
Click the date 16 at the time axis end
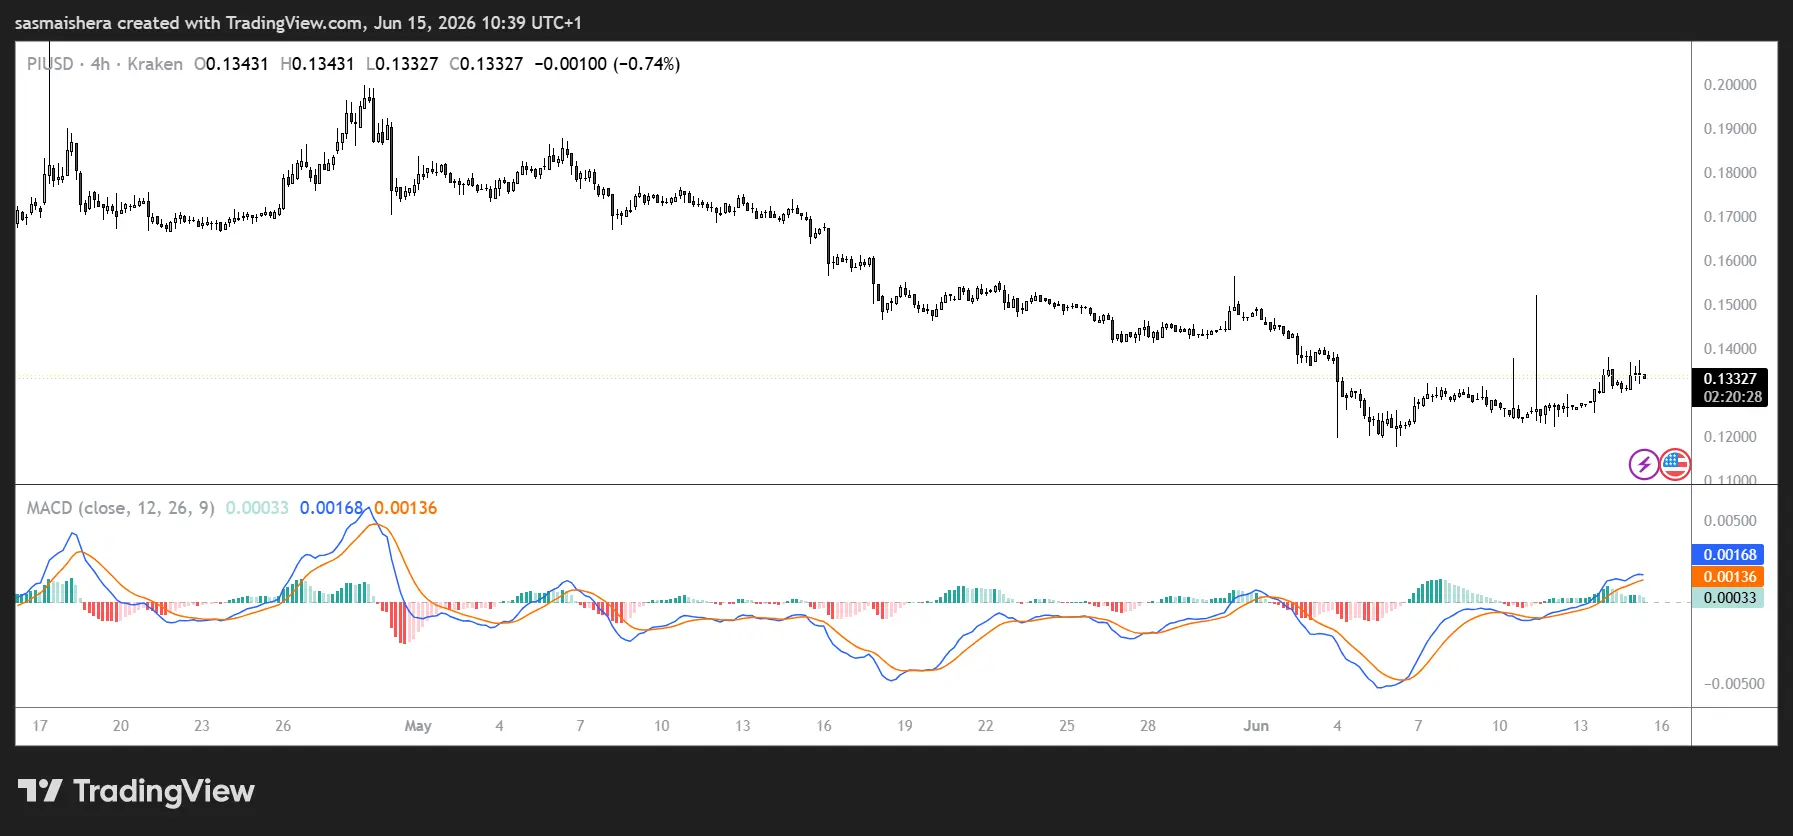coord(1662,726)
